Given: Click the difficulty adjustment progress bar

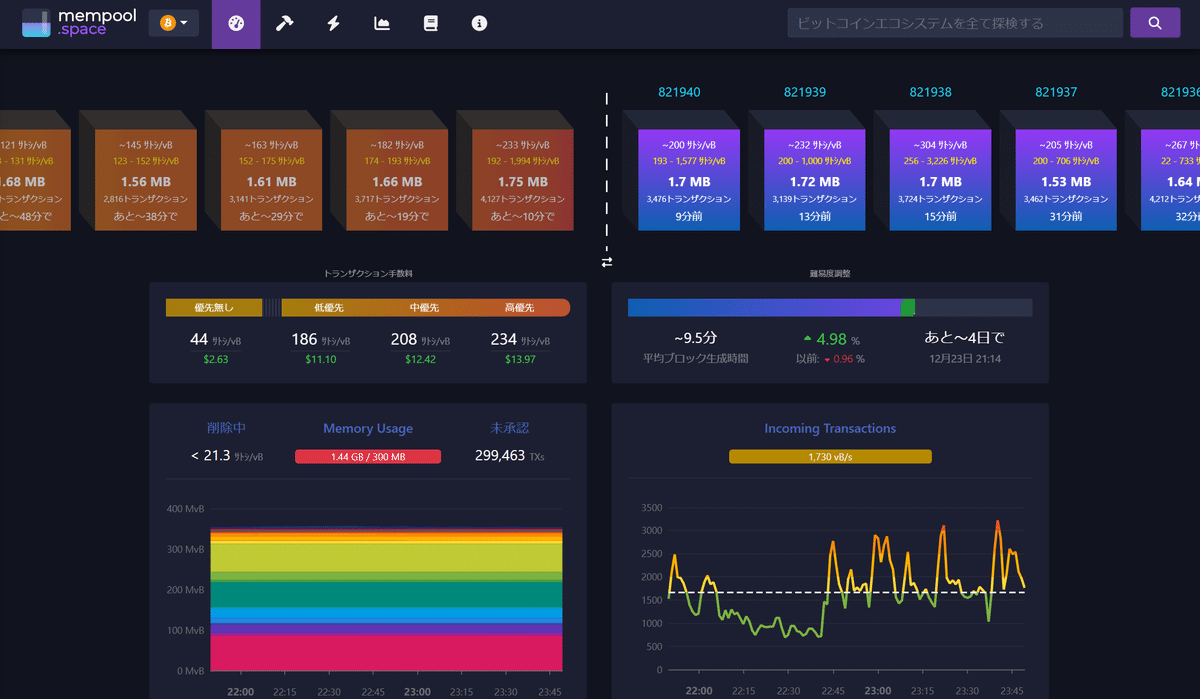Looking at the screenshot, I should click(830, 308).
